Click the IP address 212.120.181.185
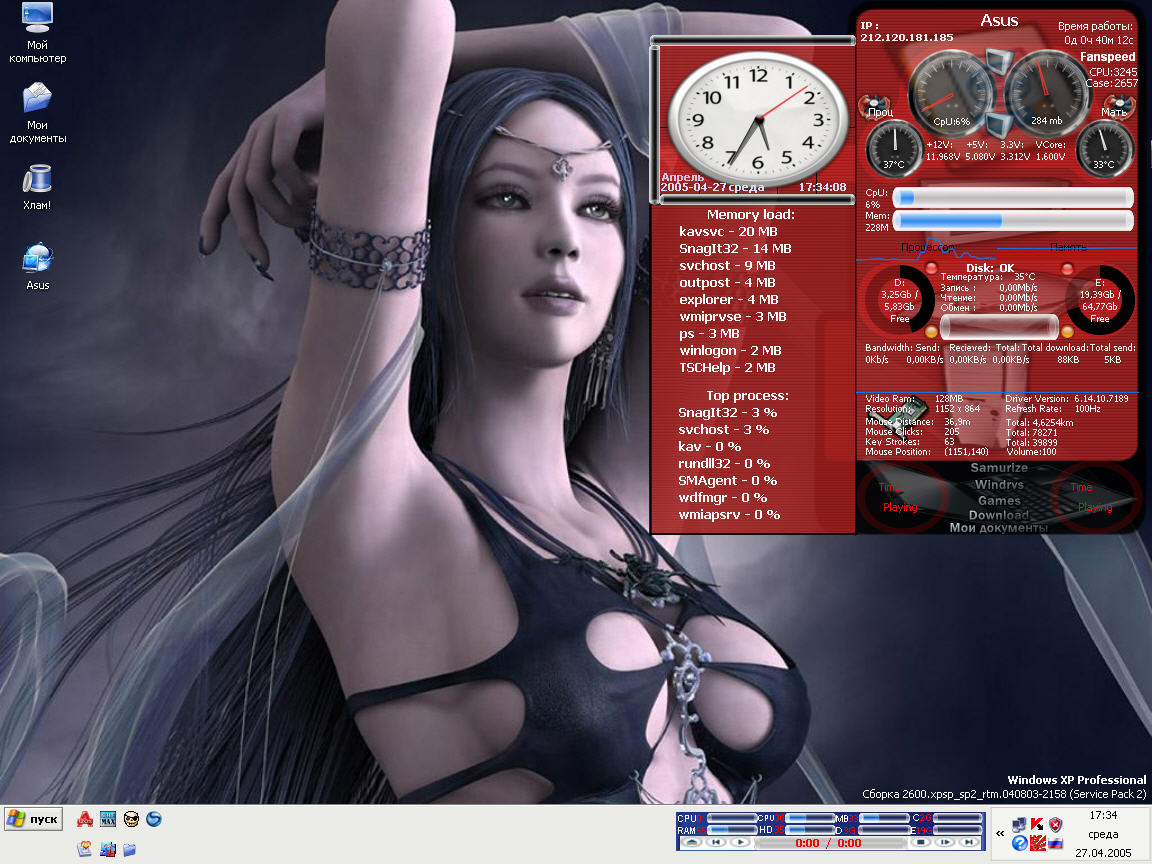The width and height of the screenshot is (1152, 864). coord(907,37)
